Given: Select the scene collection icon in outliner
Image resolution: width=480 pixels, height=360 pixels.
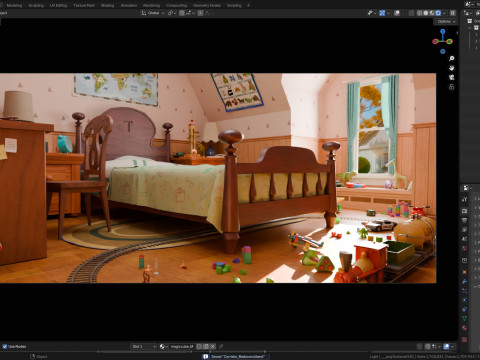Looking at the screenshot, I should (x=470, y=21).
